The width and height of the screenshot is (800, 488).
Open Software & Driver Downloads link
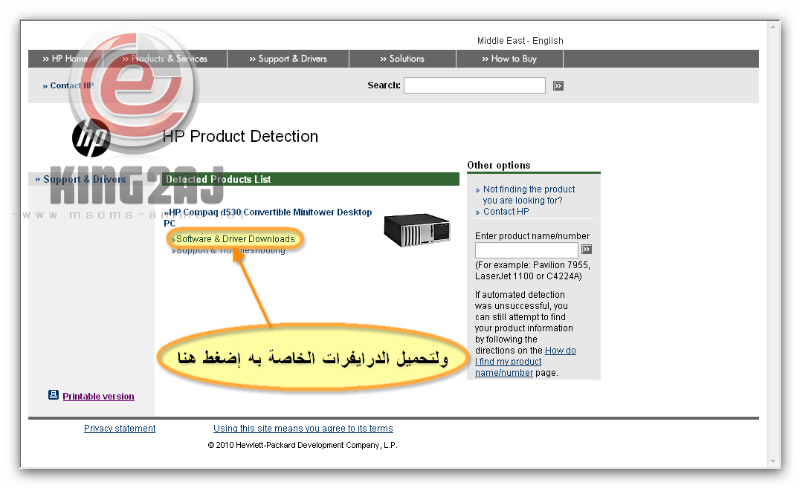pyautogui.click(x=236, y=240)
